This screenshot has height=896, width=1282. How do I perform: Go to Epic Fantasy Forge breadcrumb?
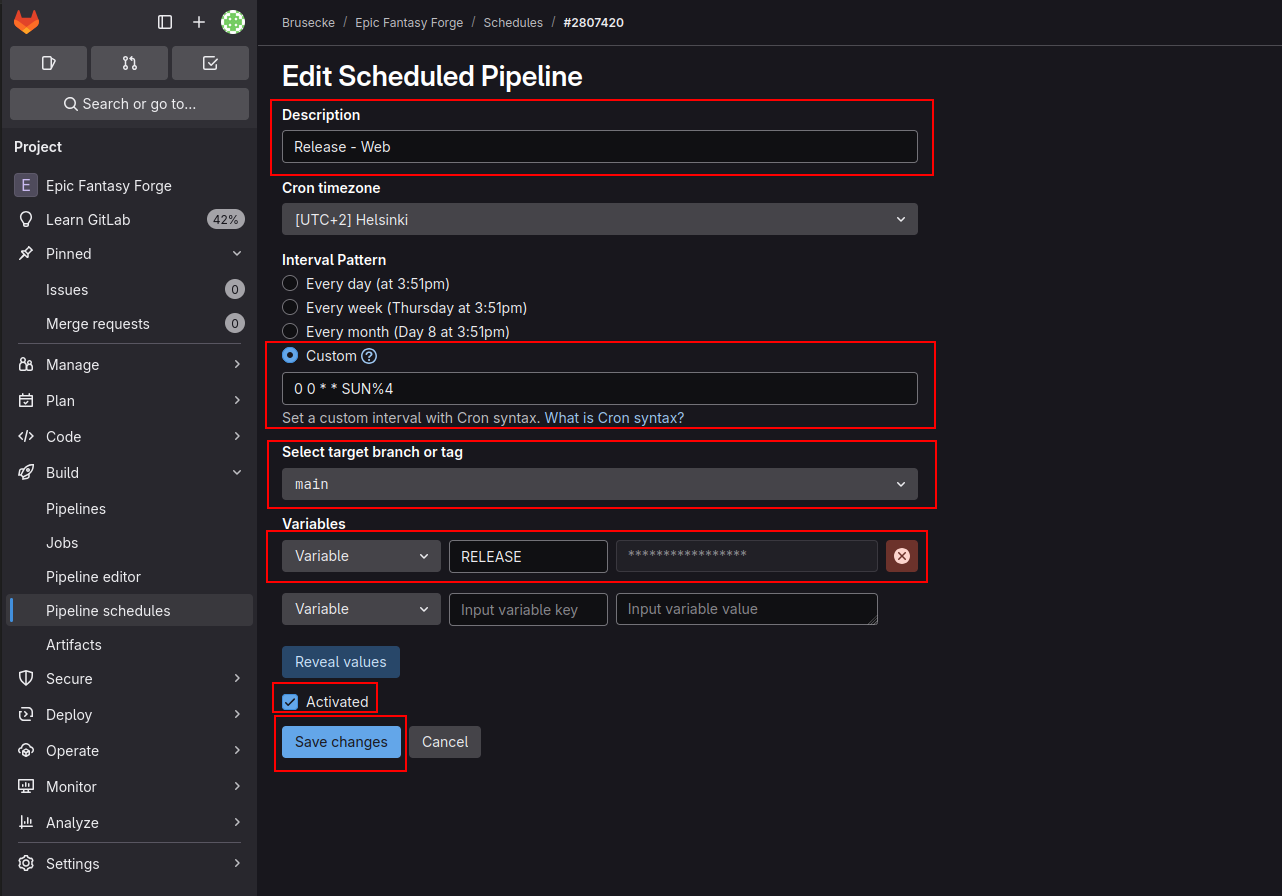pyautogui.click(x=409, y=22)
